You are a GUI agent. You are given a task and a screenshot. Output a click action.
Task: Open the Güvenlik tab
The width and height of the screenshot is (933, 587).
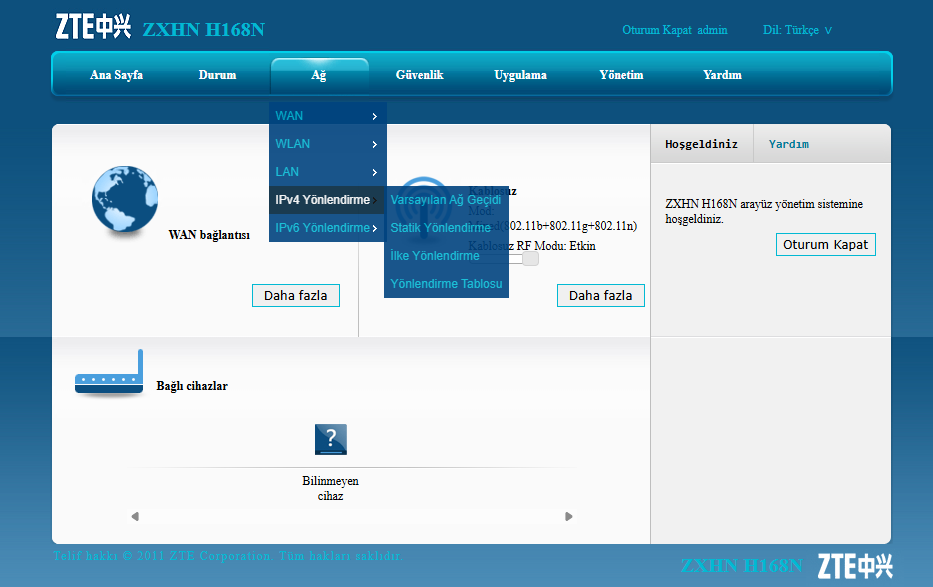(419, 75)
